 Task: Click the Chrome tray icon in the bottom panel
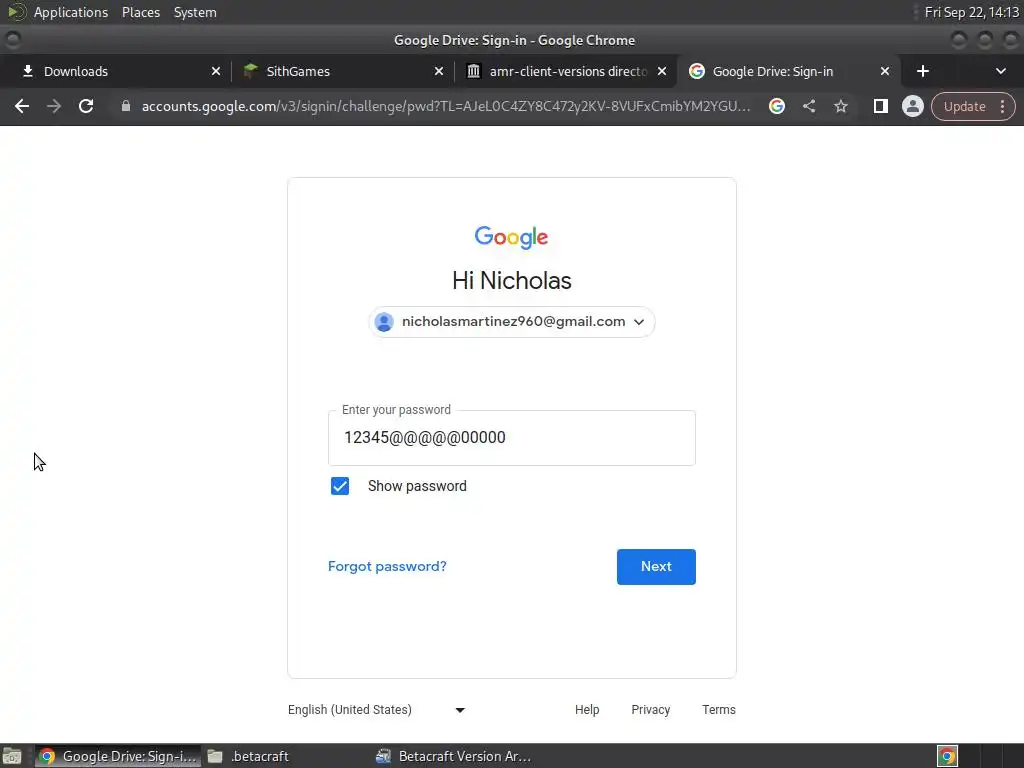947,756
